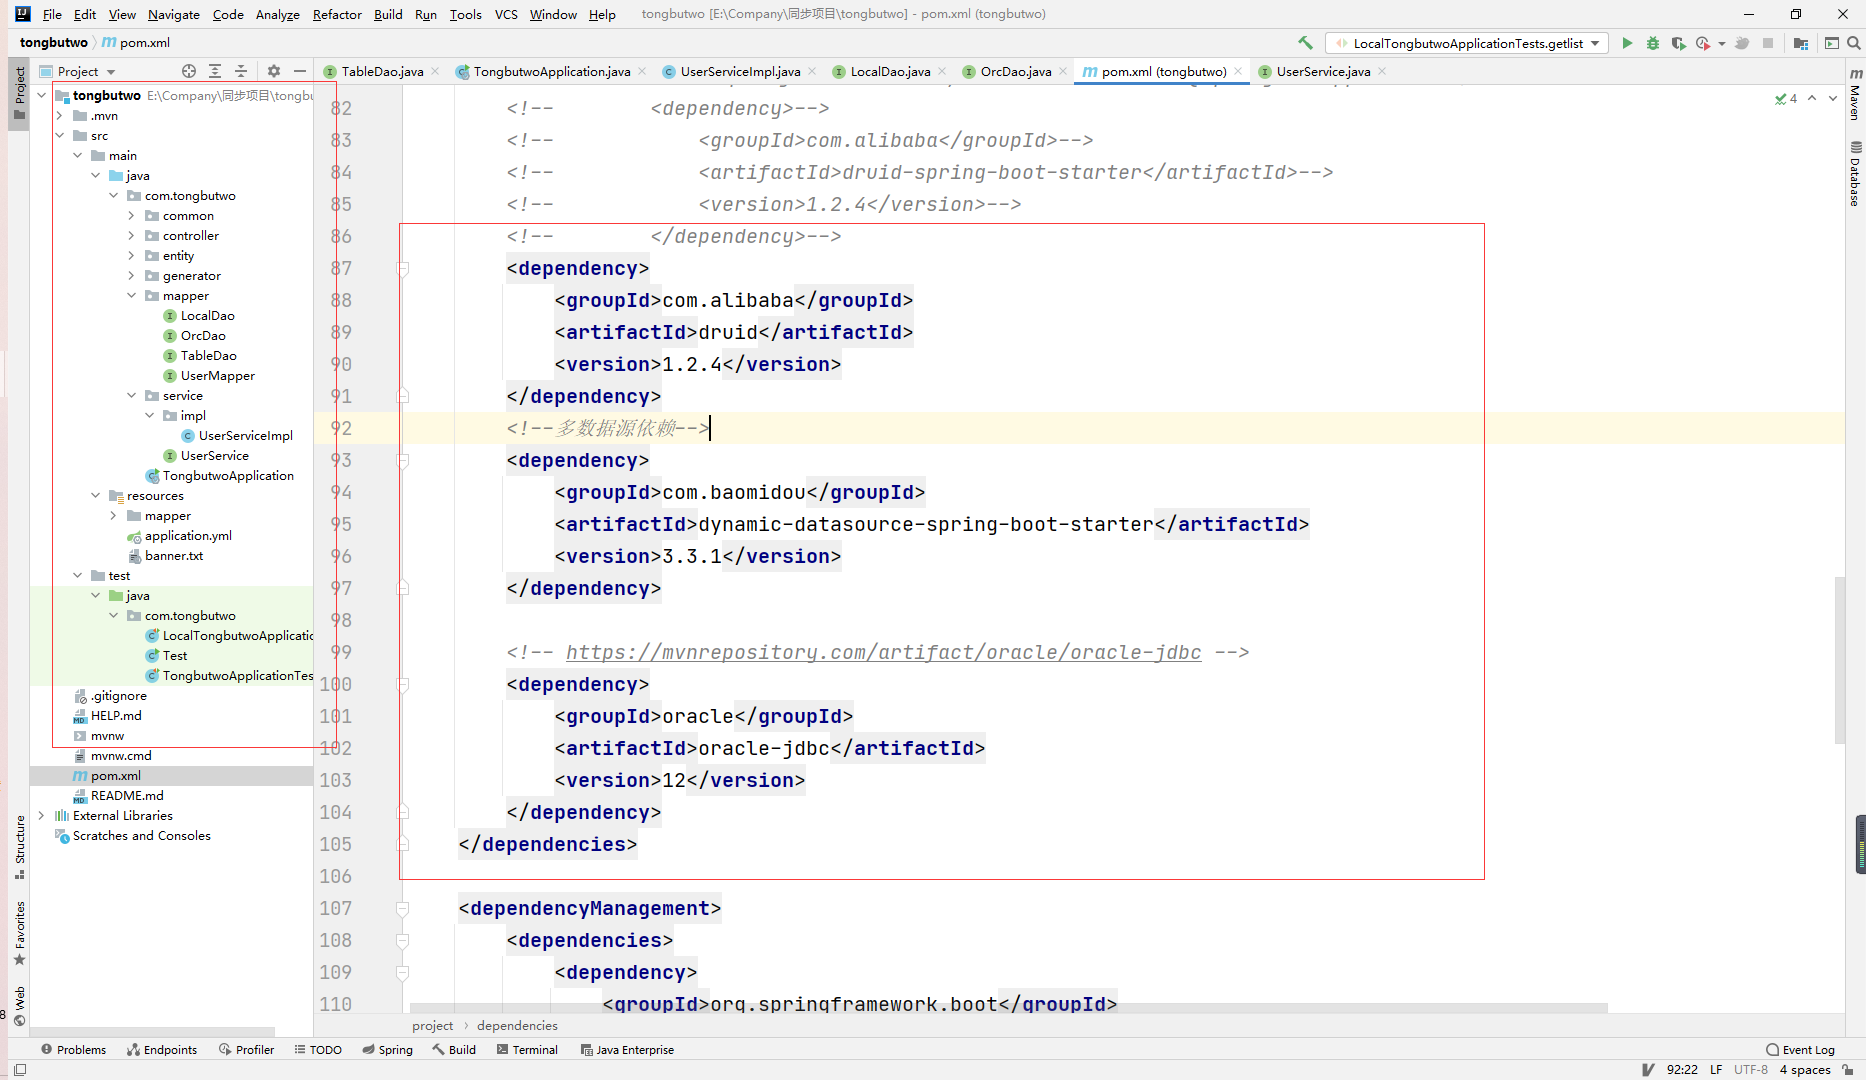Toggle soft-wrap line indicator 'LF' in status bar

tap(1716, 1069)
